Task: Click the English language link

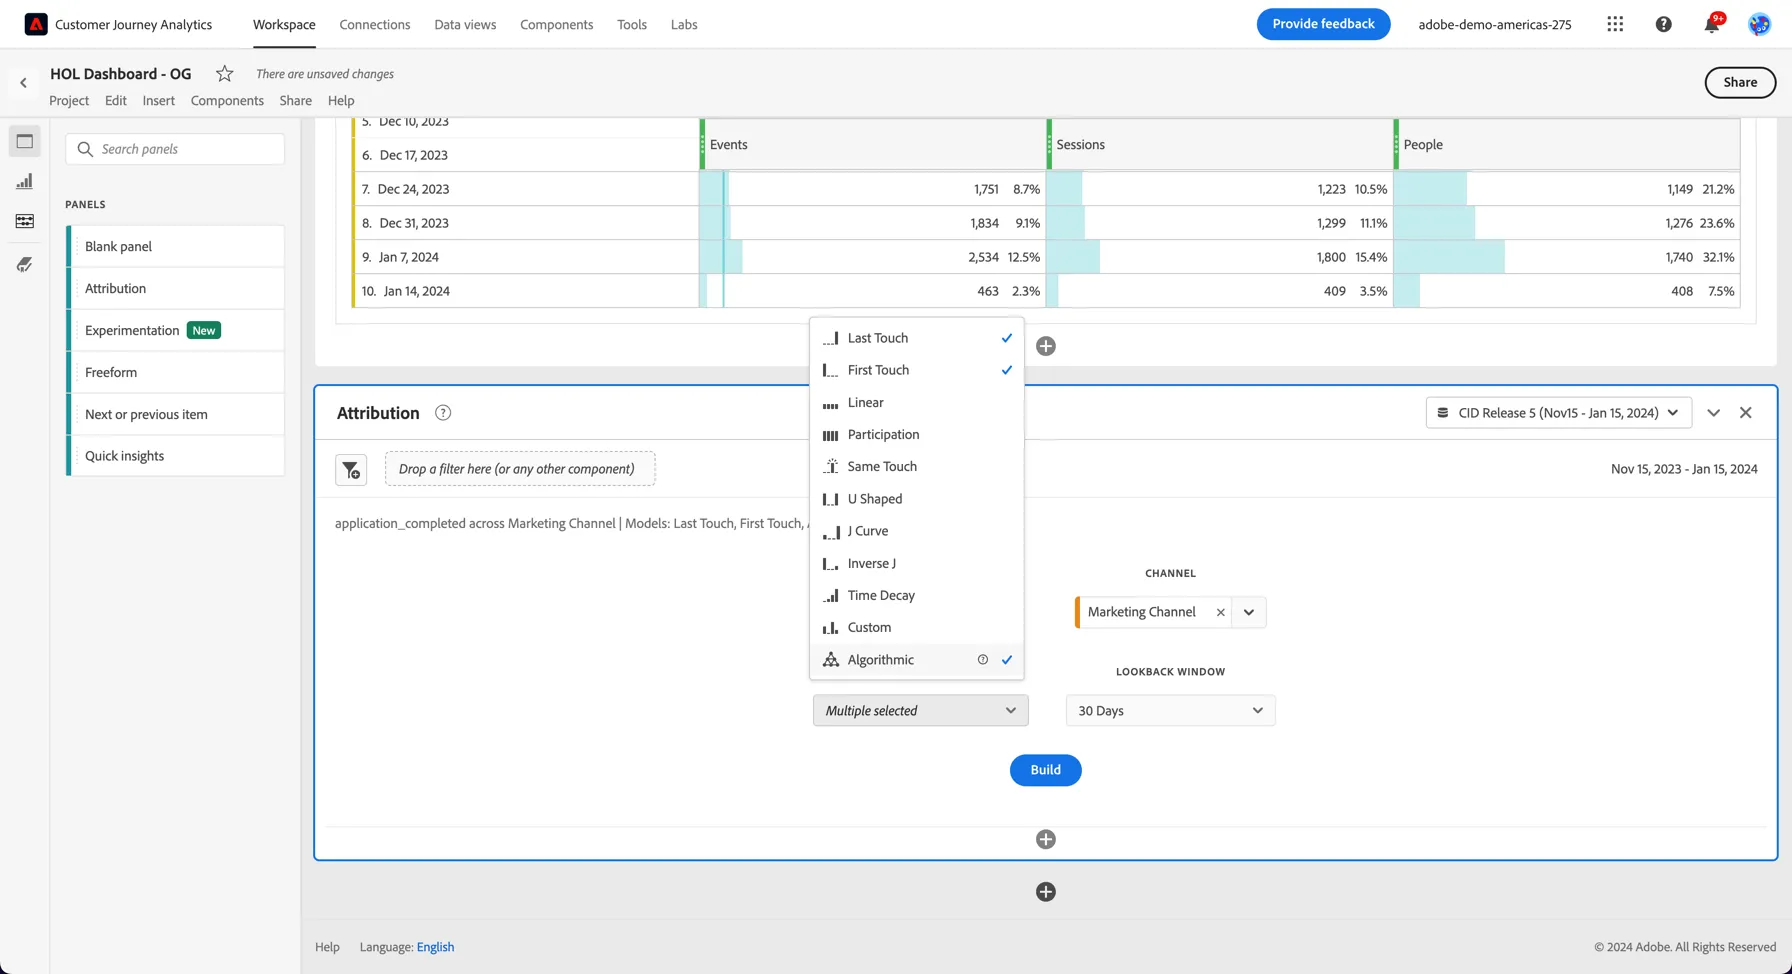Action: pos(435,947)
